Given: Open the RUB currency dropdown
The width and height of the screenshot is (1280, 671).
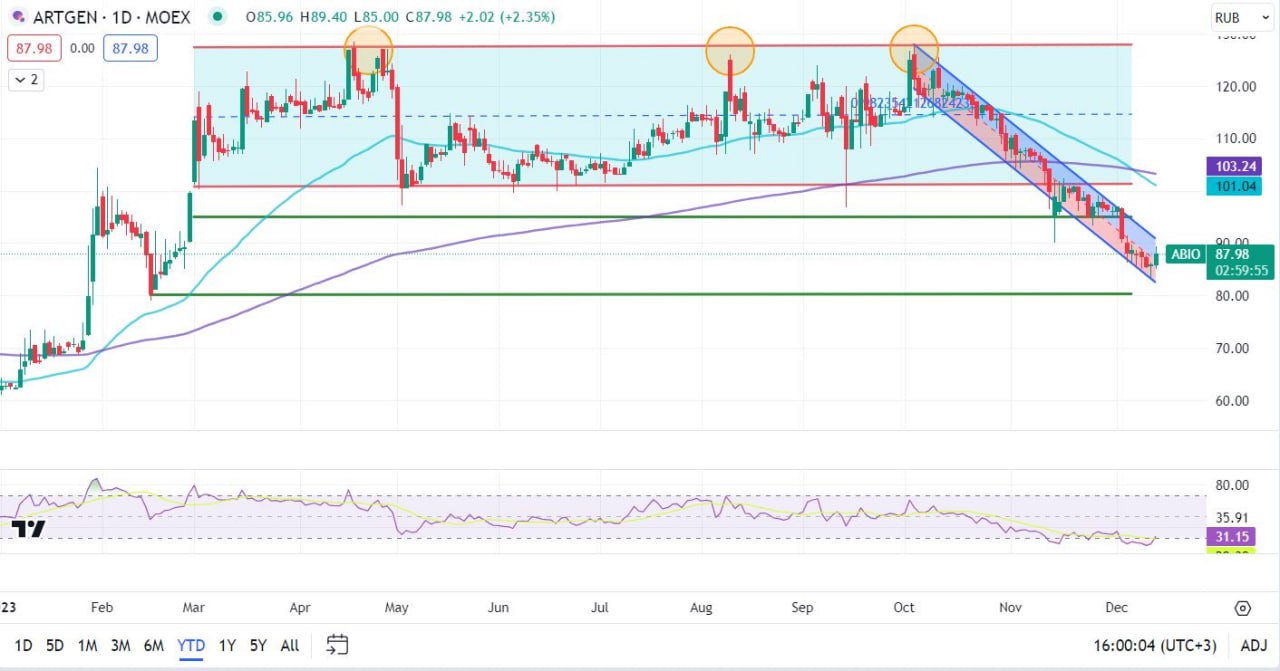Looking at the screenshot, I should click(1235, 17).
